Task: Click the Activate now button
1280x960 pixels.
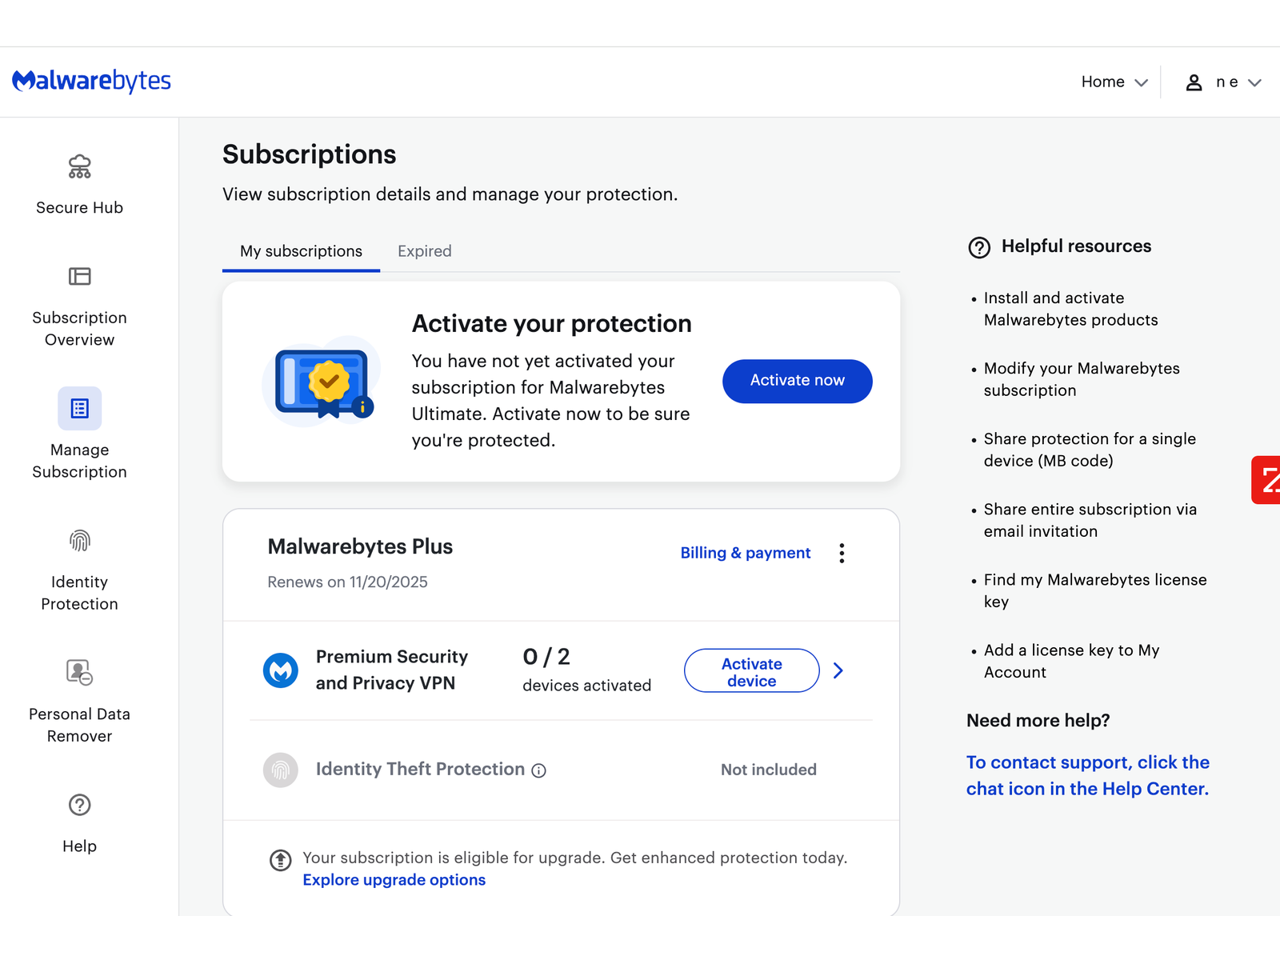Action: [797, 381]
